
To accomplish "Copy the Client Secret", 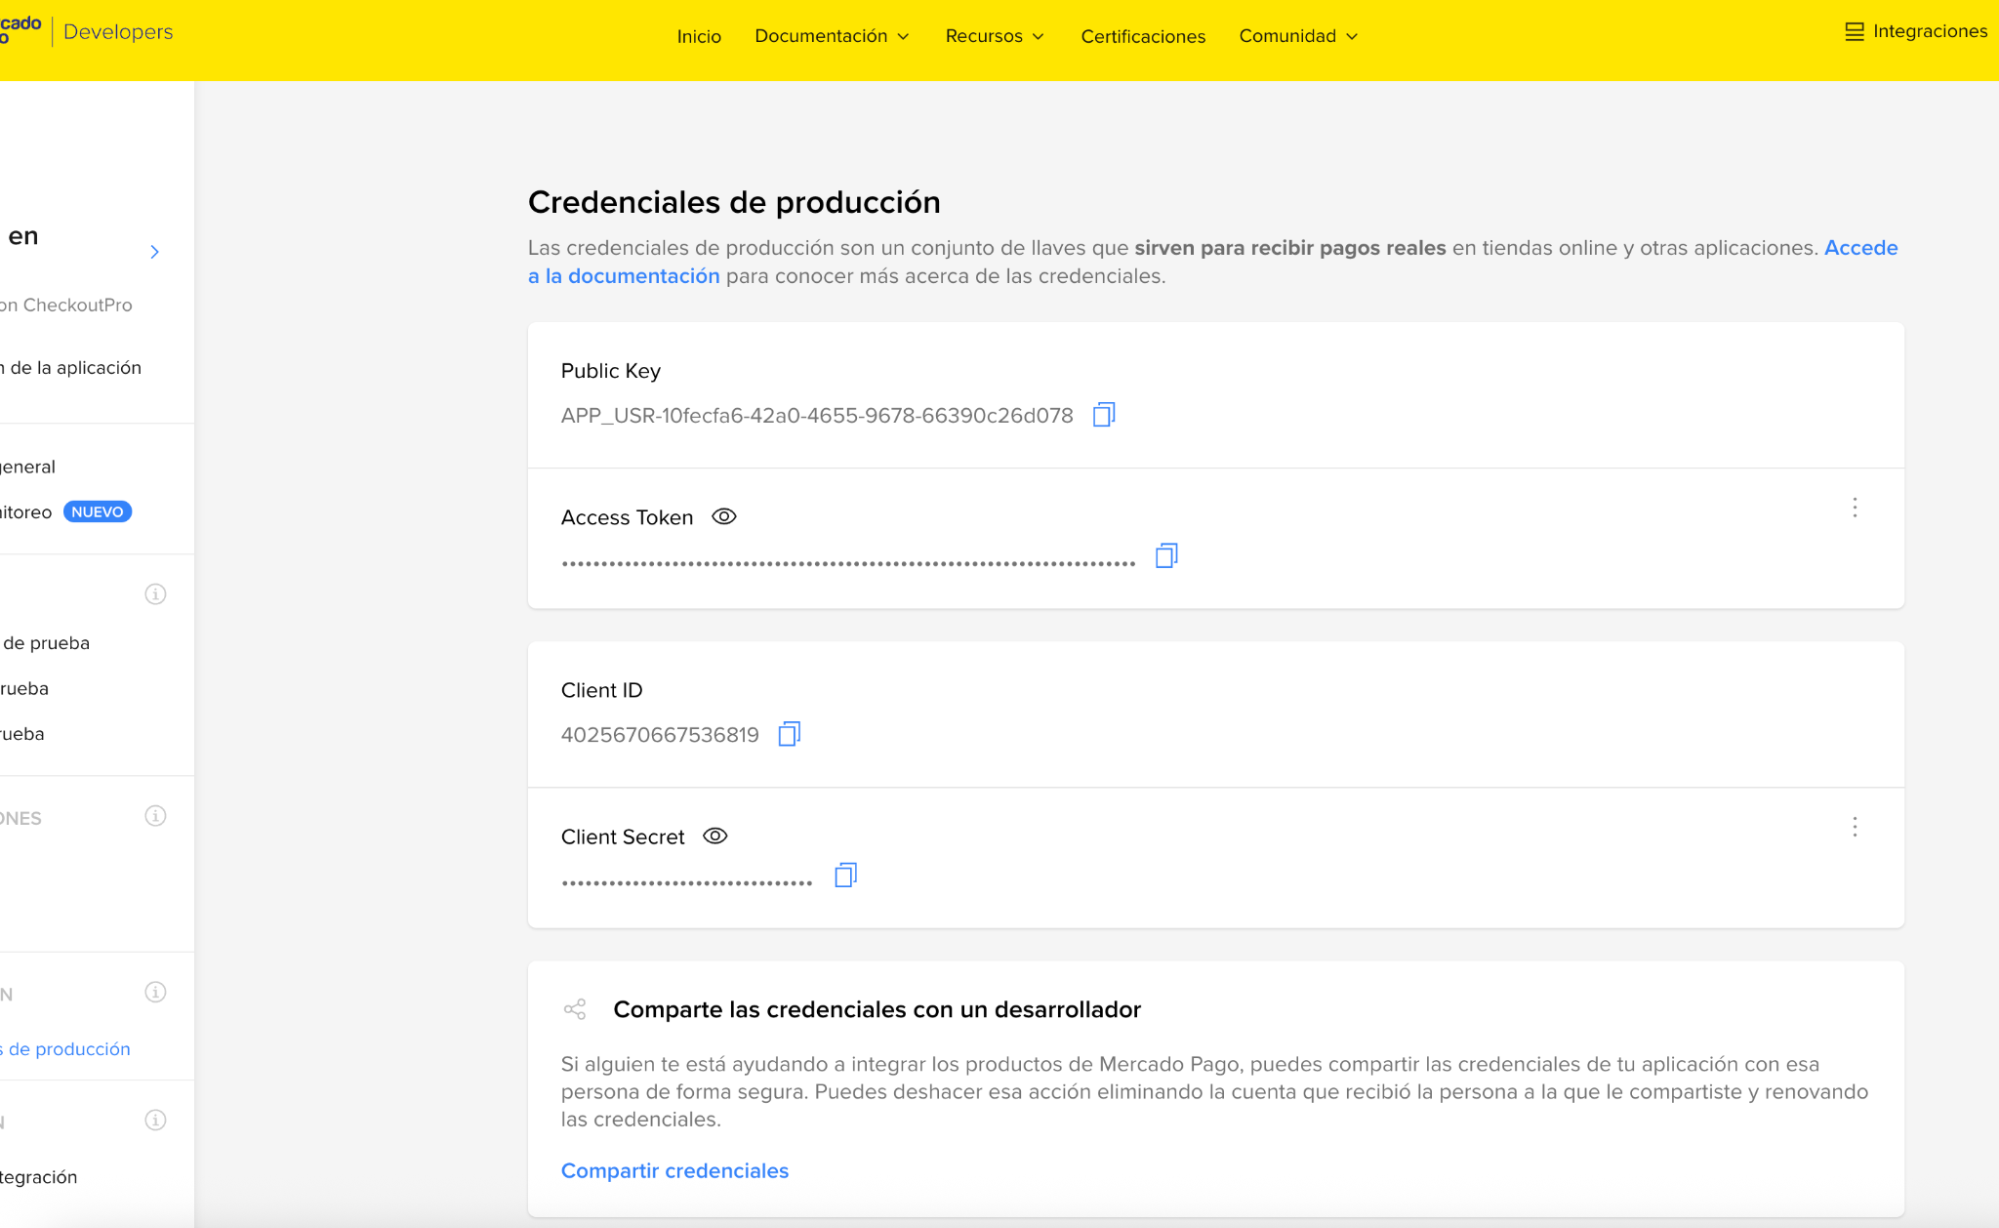I will point(846,875).
